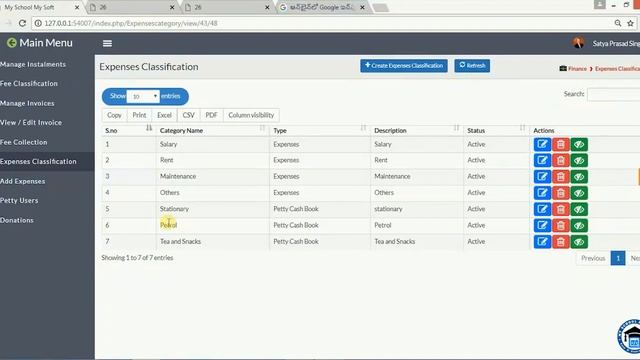Viewport: 640px width, 360px height.
Task: Sort table by Type column
Action: tap(320, 130)
